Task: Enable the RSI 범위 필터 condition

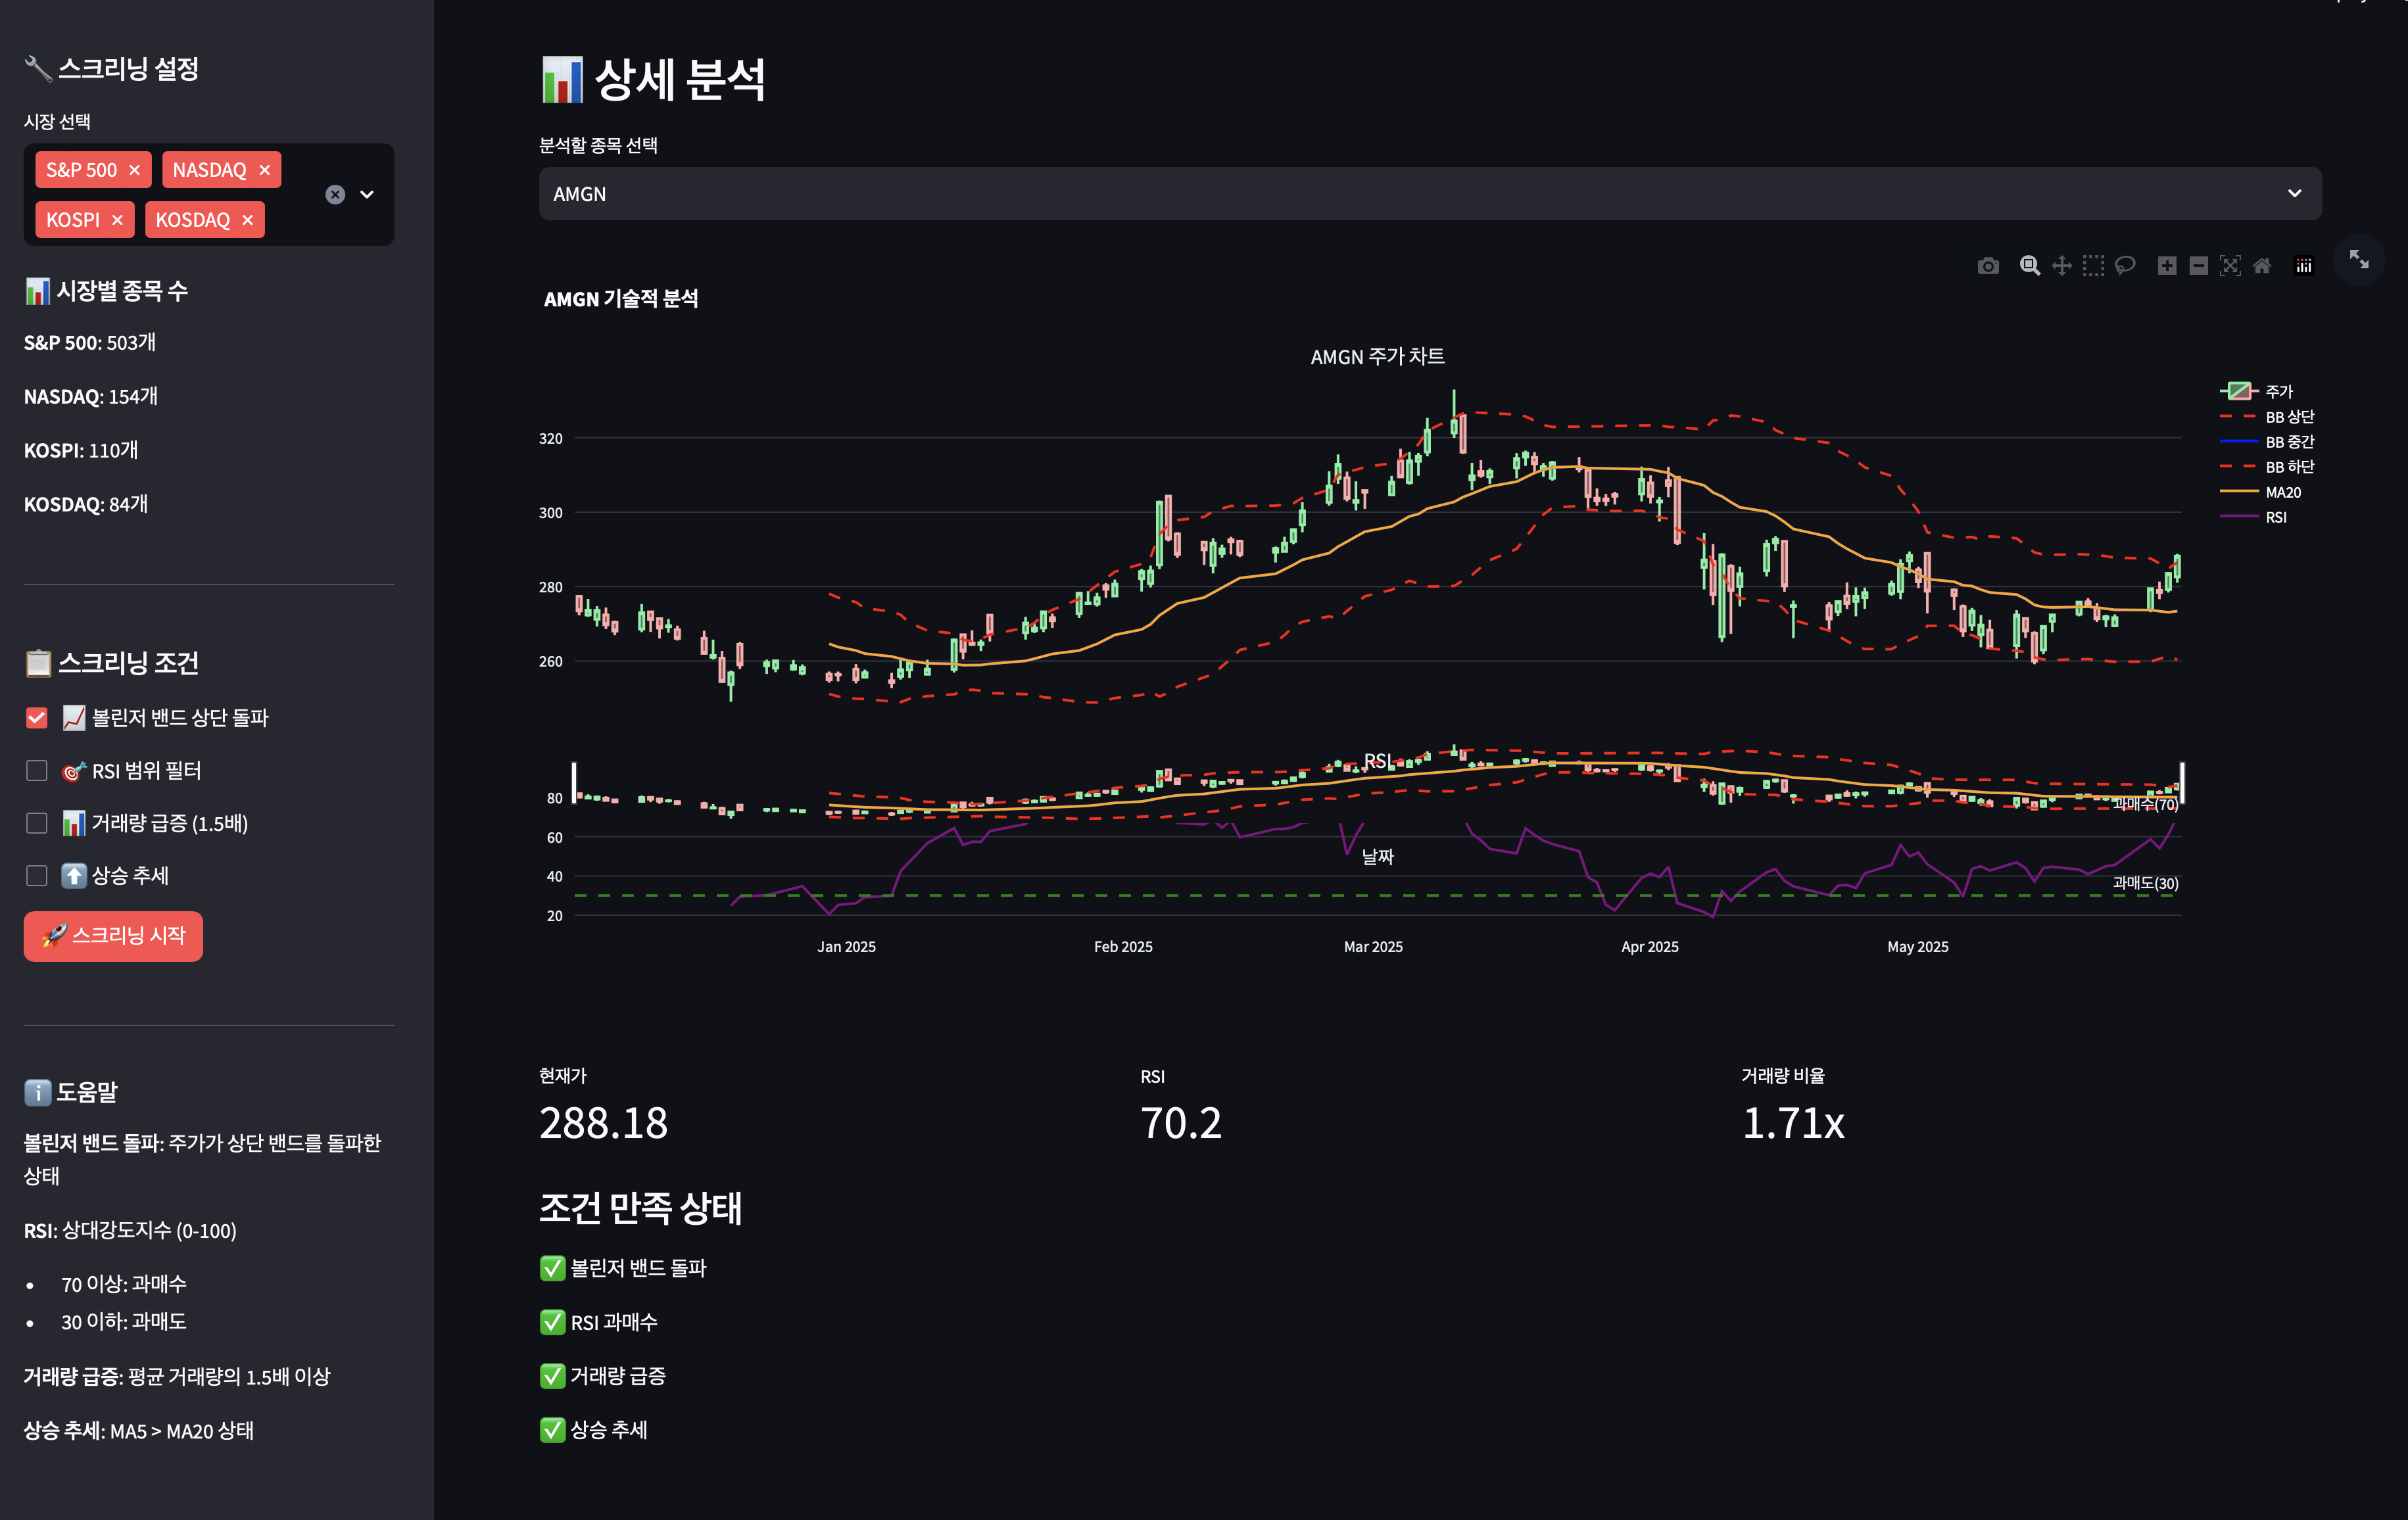Action: tap(37, 770)
